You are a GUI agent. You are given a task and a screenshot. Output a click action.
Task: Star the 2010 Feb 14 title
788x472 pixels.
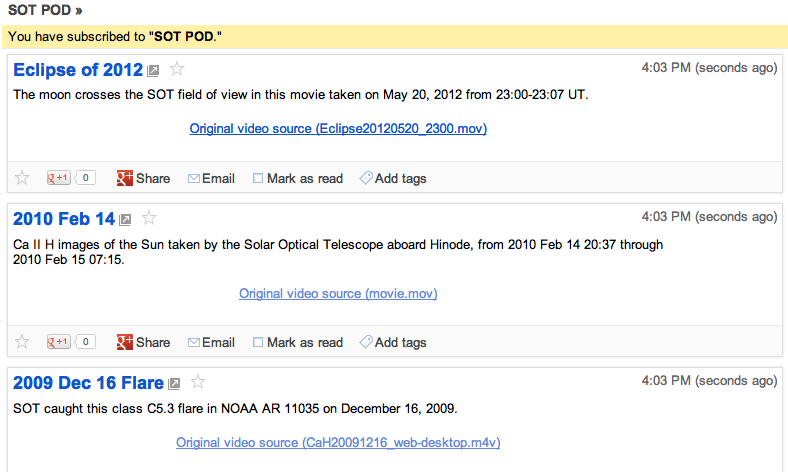tap(149, 218)
